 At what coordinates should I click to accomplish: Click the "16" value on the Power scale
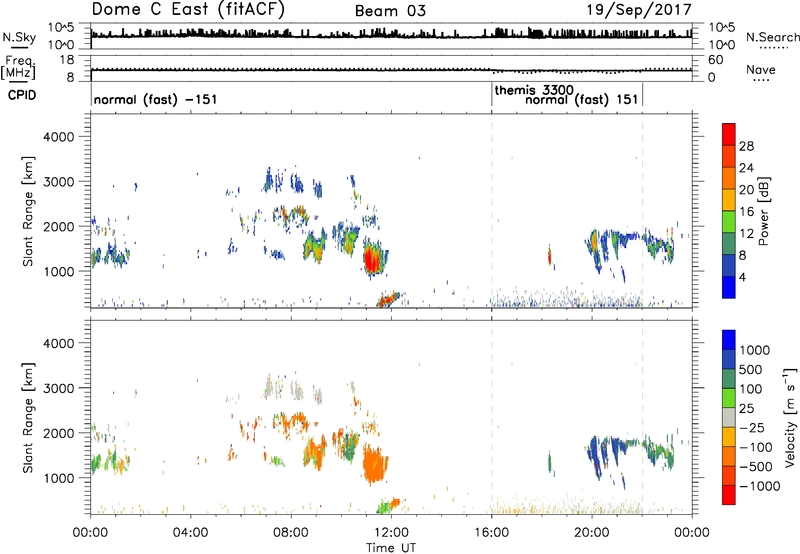pyautogui.click(x=746, y=212)
